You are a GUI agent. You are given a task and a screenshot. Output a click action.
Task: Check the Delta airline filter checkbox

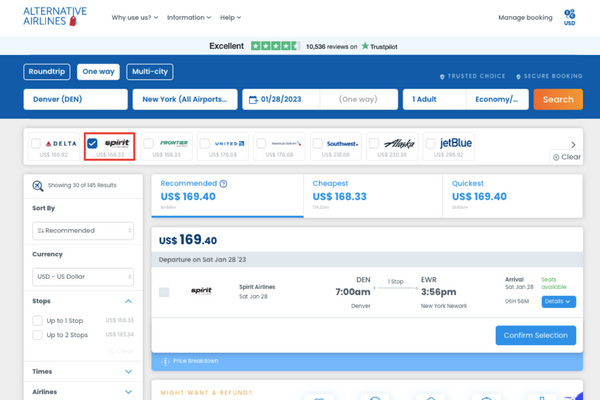[x=36, y=144]
